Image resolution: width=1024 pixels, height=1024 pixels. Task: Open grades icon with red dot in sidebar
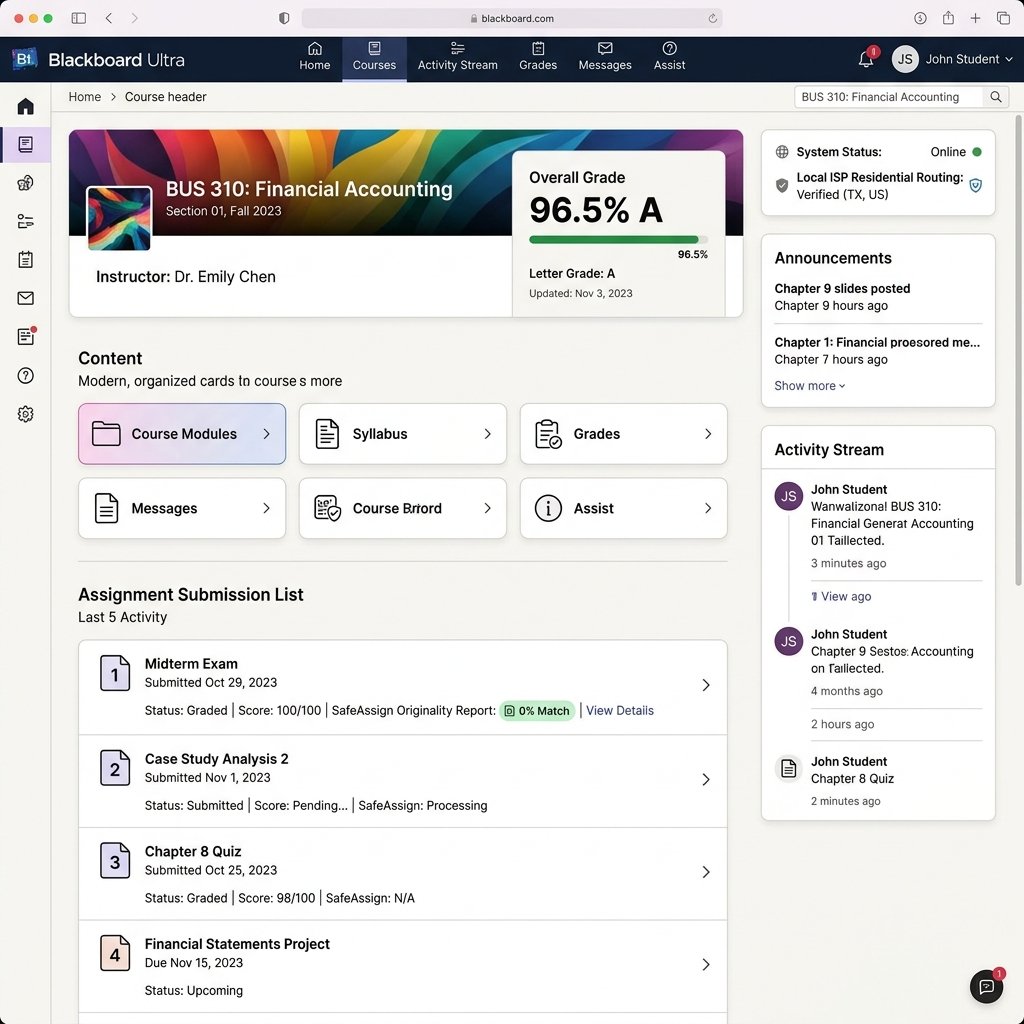tap(25, 336)
